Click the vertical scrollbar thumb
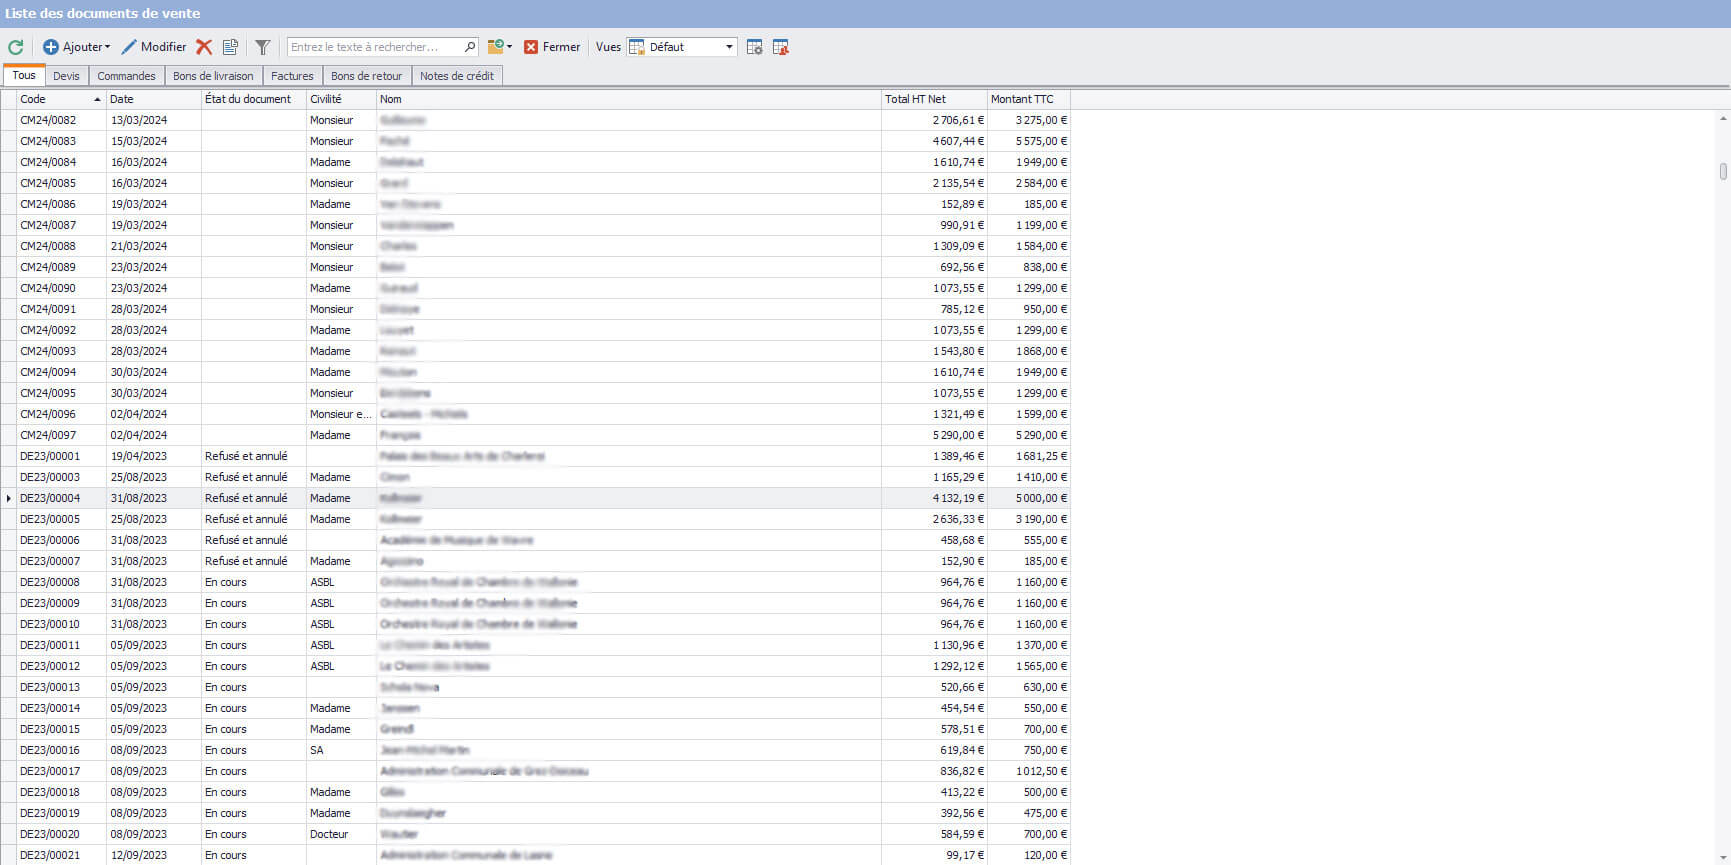The image size is (1731, 865). (1723, 171)
